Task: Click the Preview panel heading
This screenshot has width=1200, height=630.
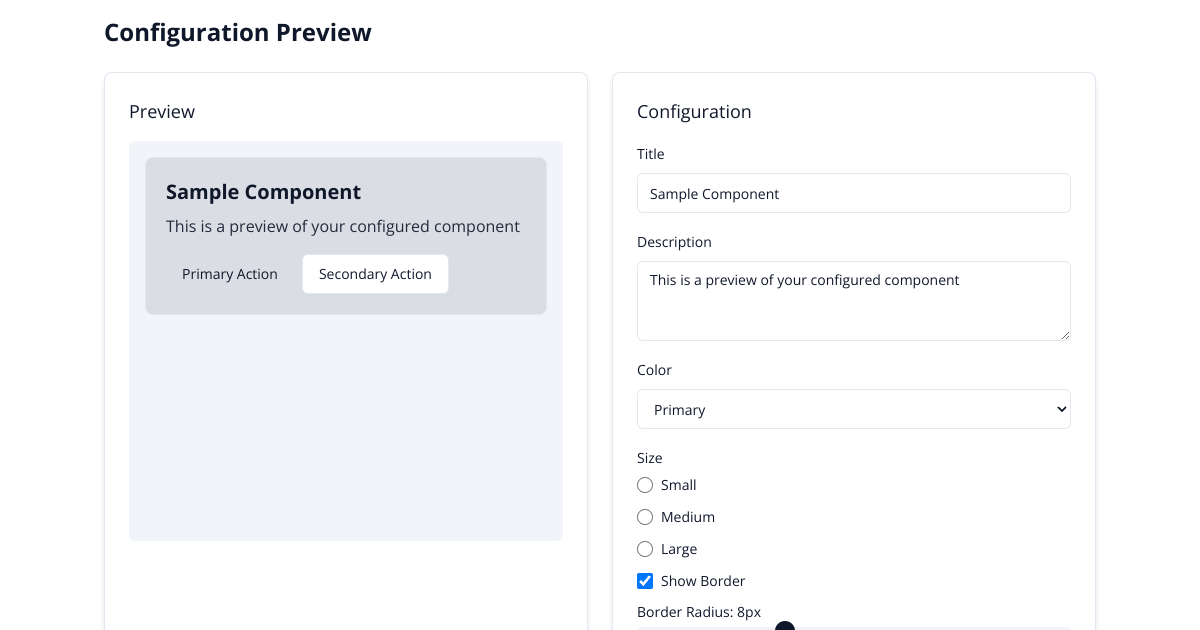Action: [x=162, y=112]
